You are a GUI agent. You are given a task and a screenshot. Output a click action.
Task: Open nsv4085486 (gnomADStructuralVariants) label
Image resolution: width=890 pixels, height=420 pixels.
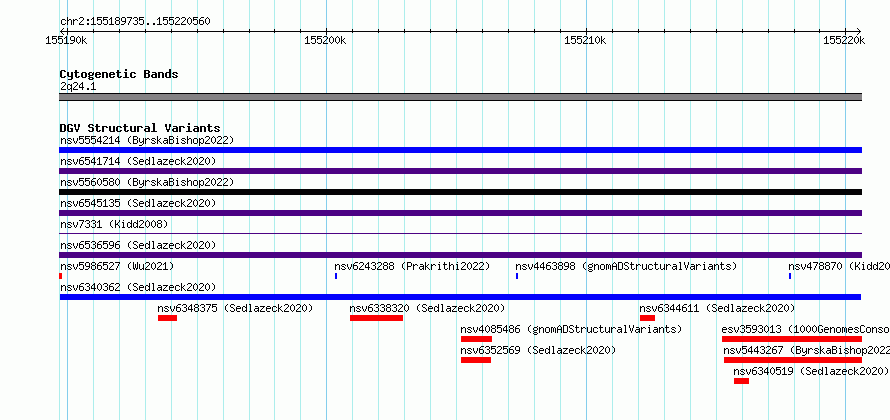(571, 329)
